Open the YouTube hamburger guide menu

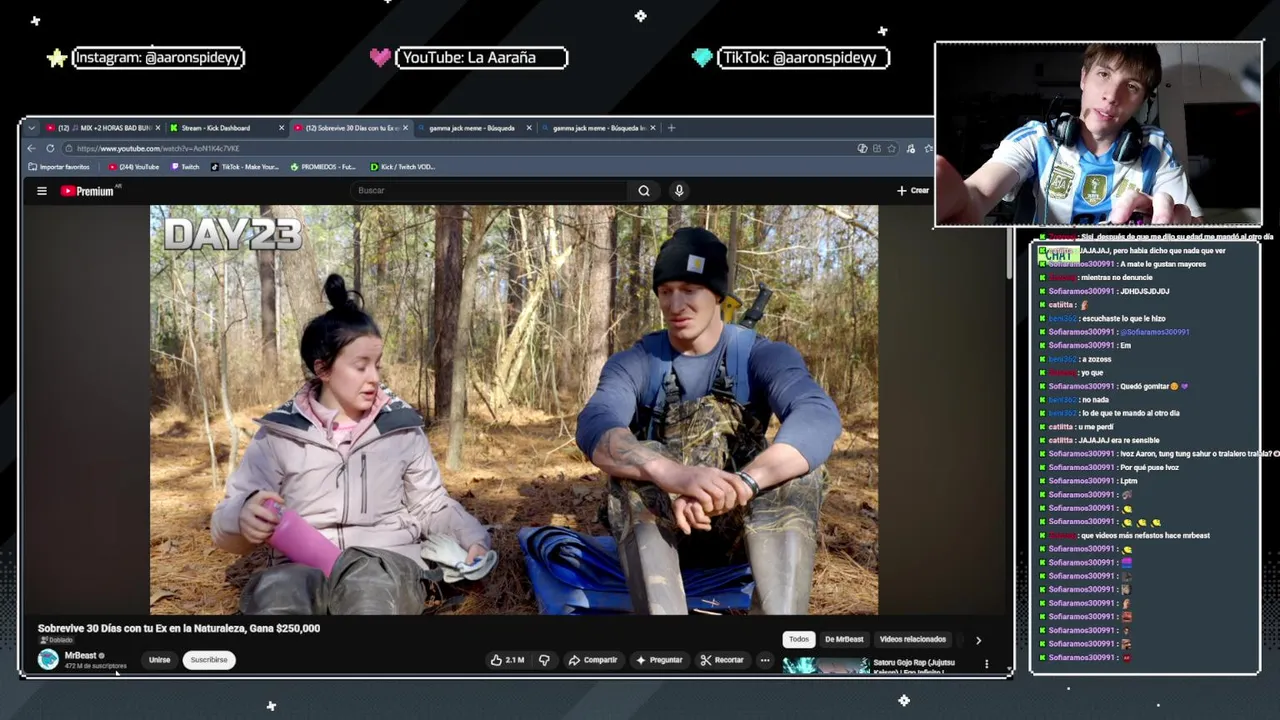tap(42, 191)
